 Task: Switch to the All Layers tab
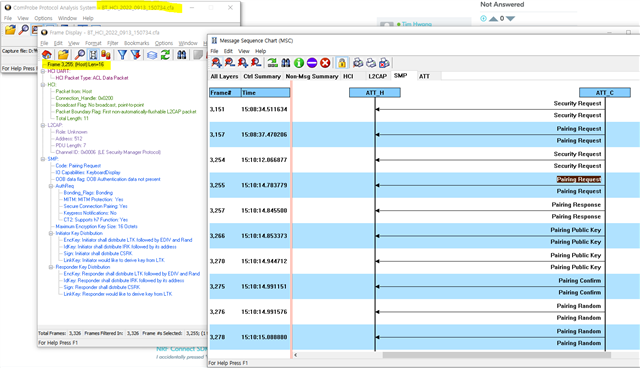pos(224,76)
